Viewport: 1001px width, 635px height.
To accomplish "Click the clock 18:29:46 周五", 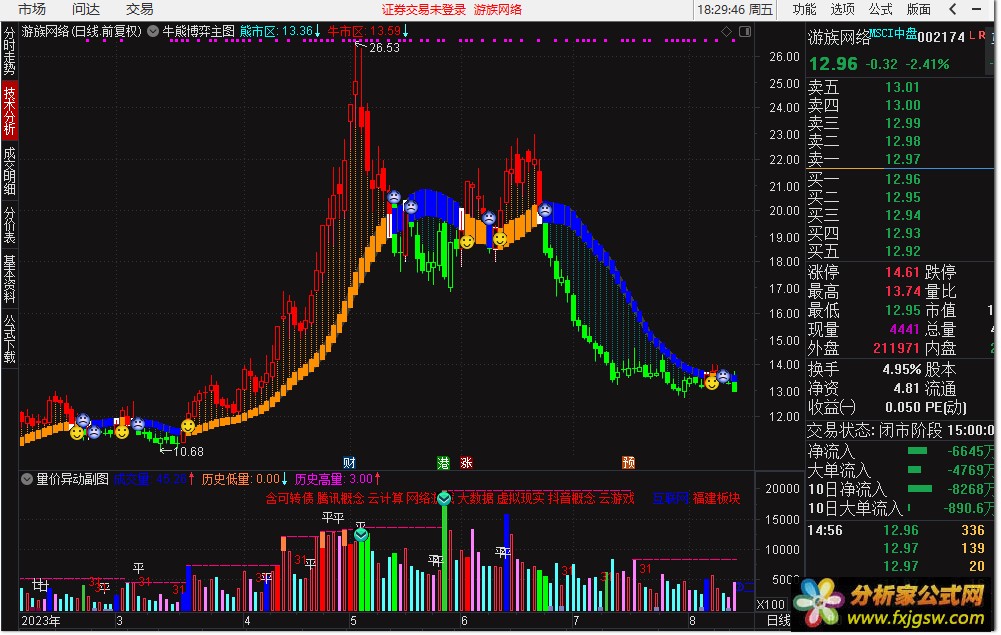I will (x=735, y=10).
